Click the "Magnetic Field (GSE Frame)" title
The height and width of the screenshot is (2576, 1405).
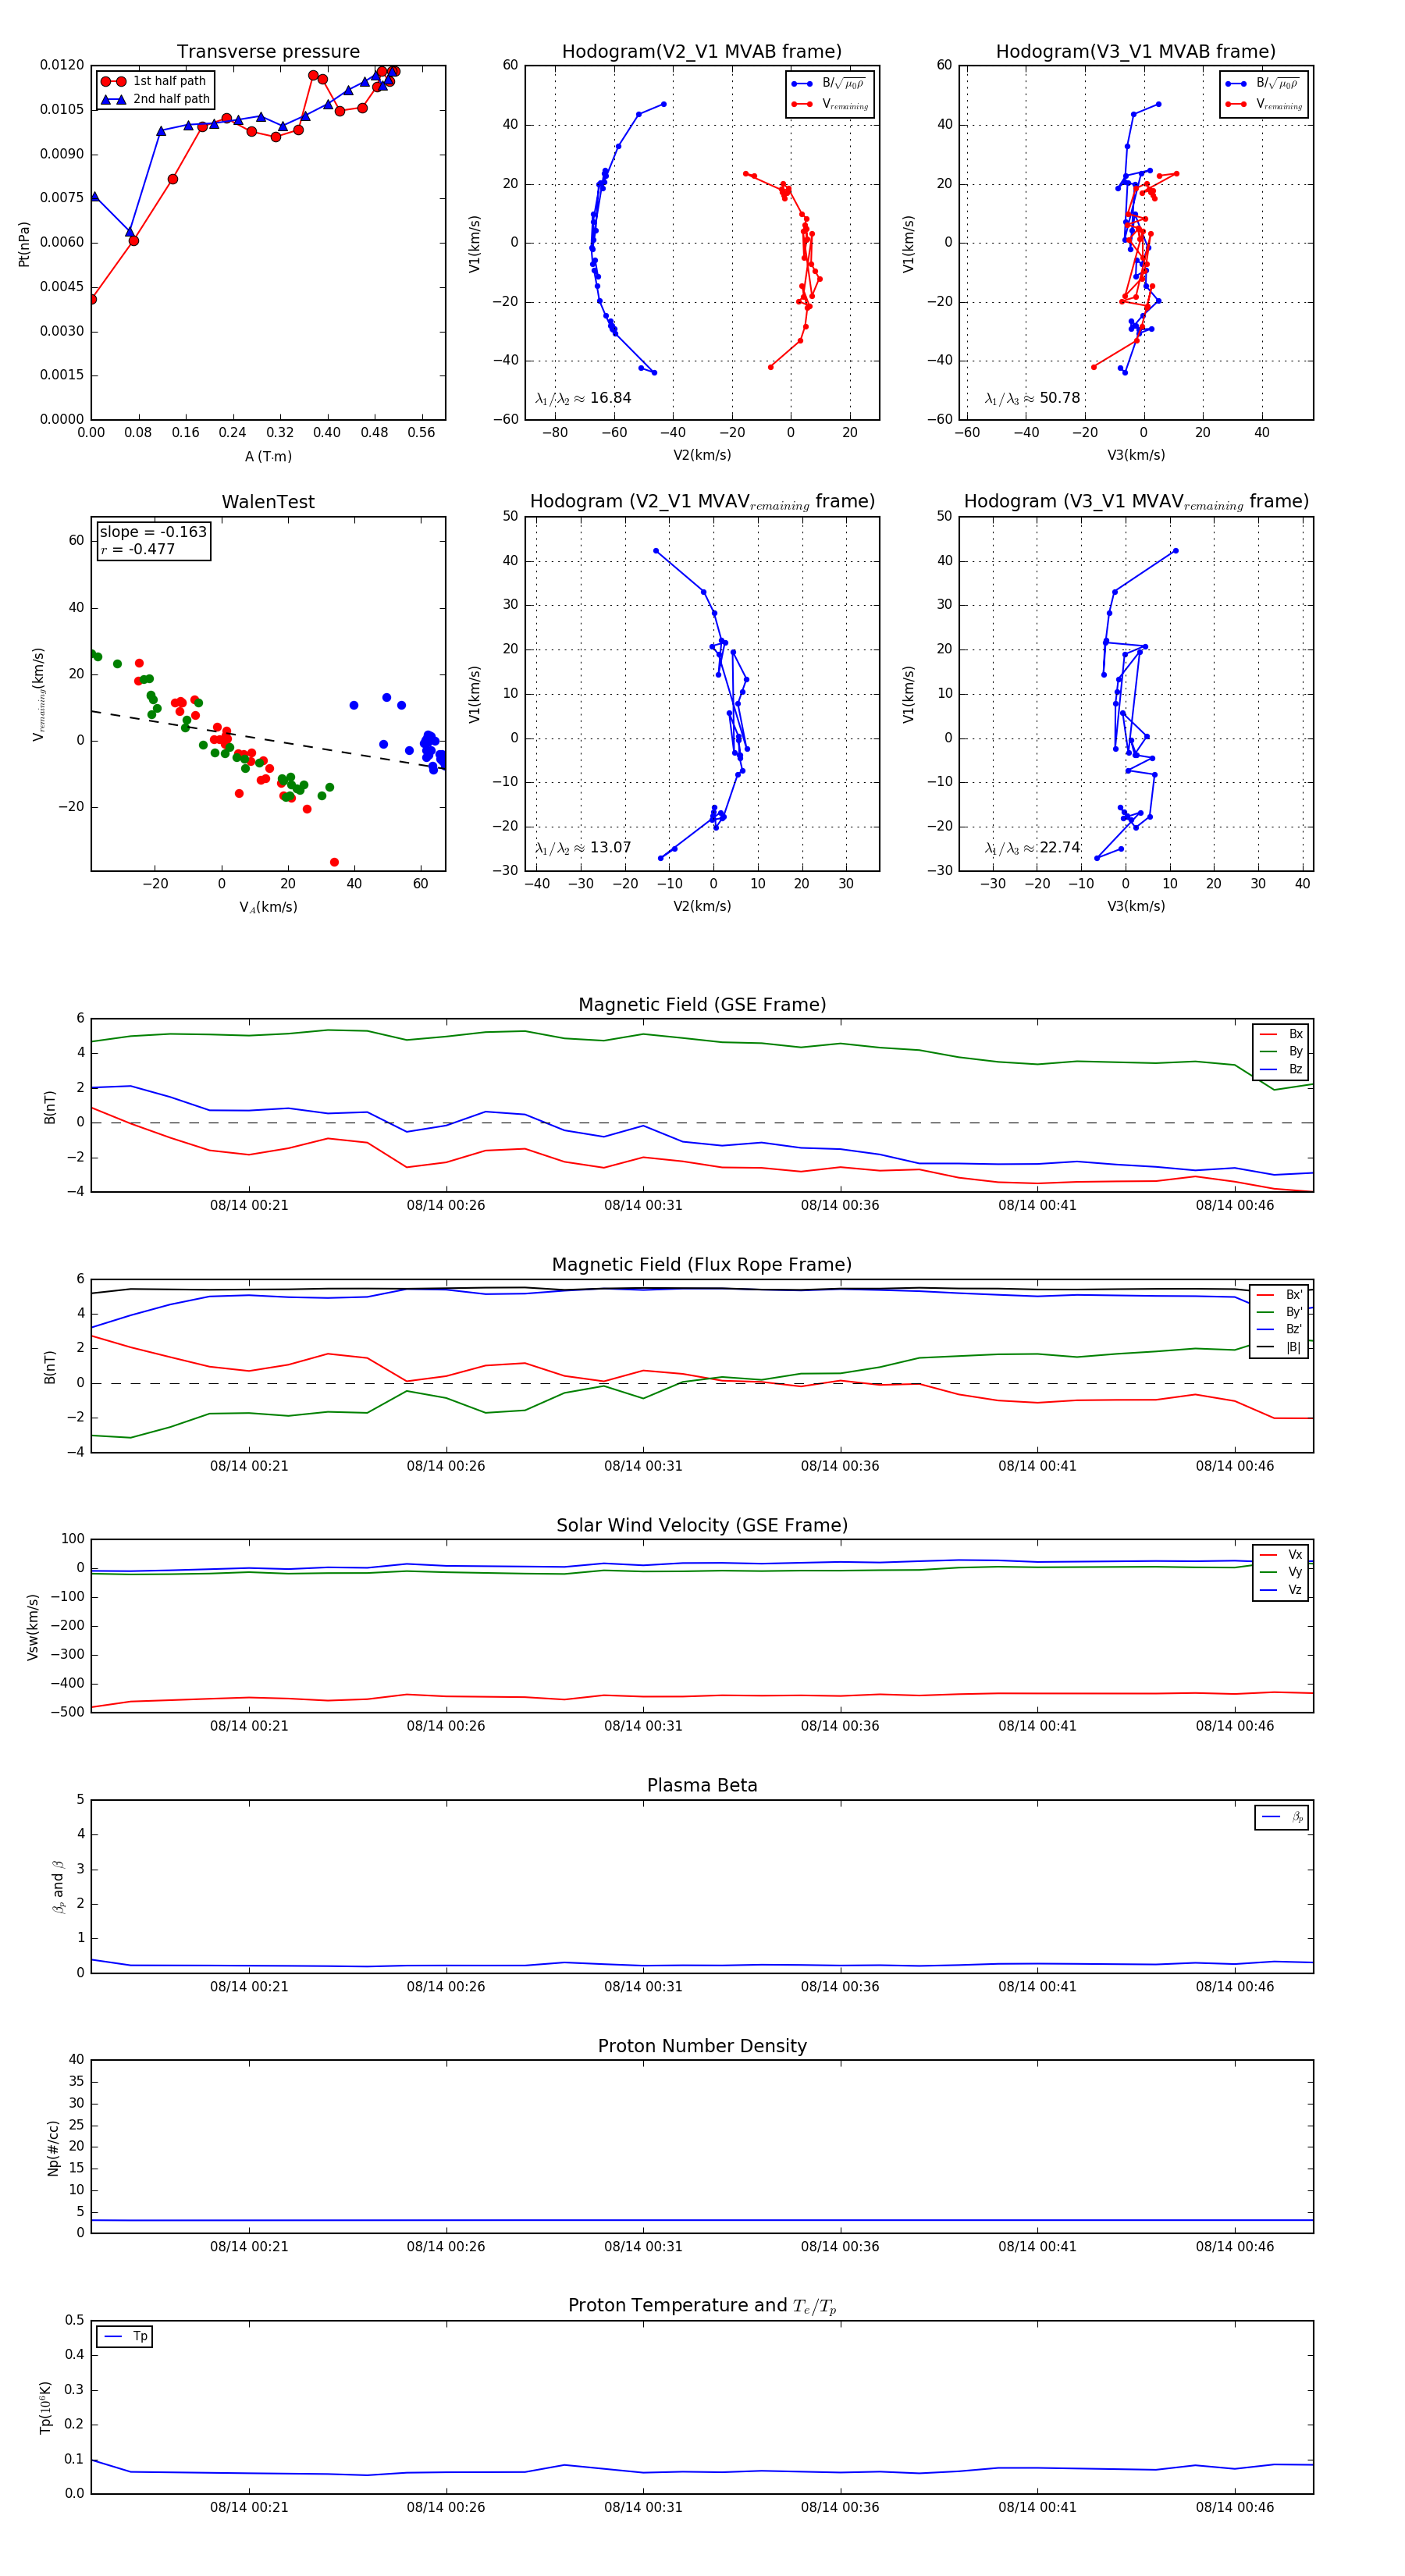702,1004
